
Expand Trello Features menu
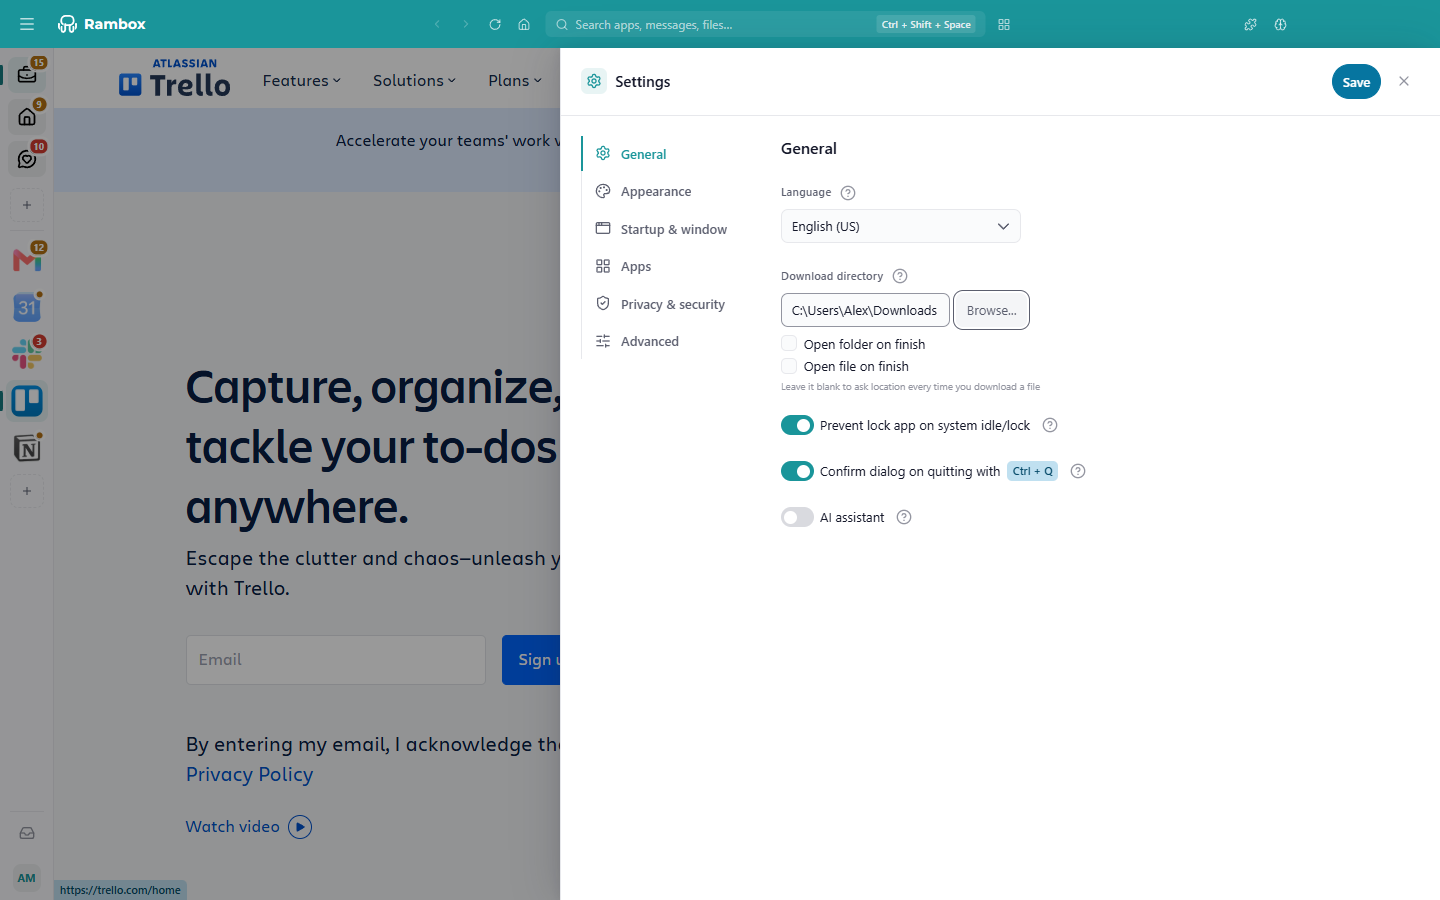coord(302,81)
